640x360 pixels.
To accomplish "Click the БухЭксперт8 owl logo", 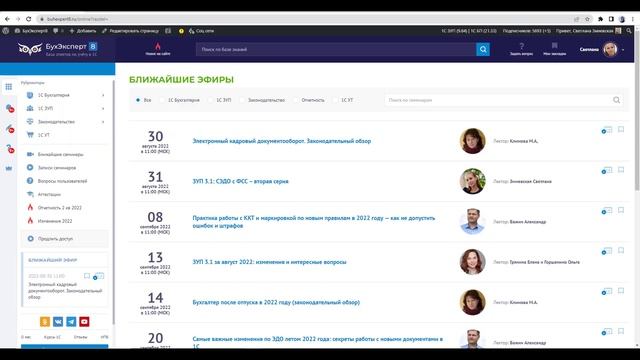I will tap(58, 49).
